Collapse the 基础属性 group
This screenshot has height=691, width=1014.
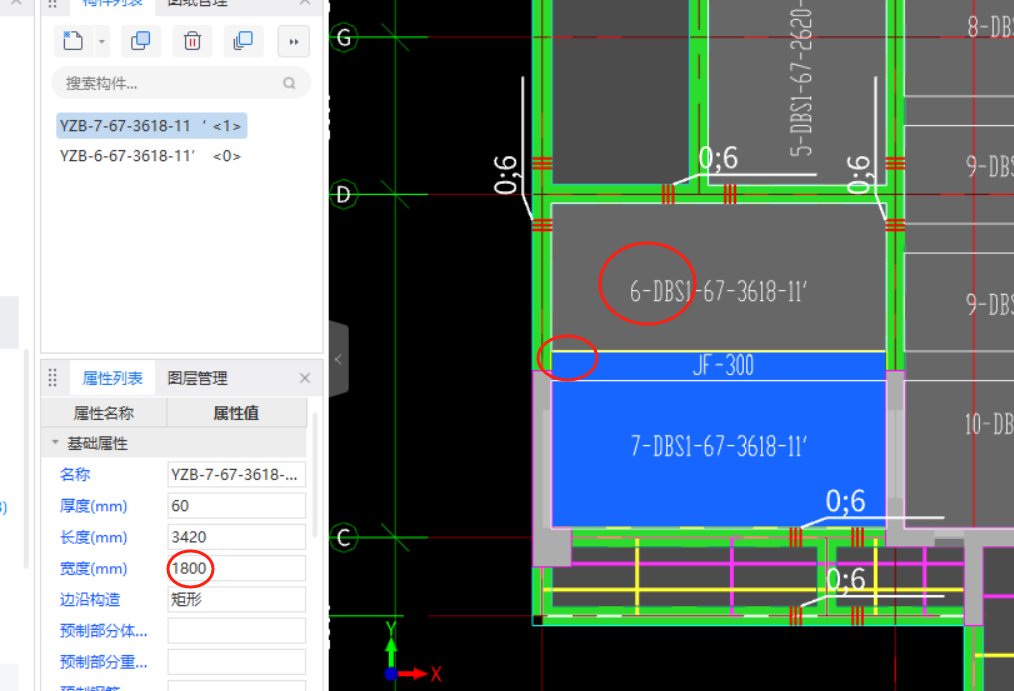56,443
